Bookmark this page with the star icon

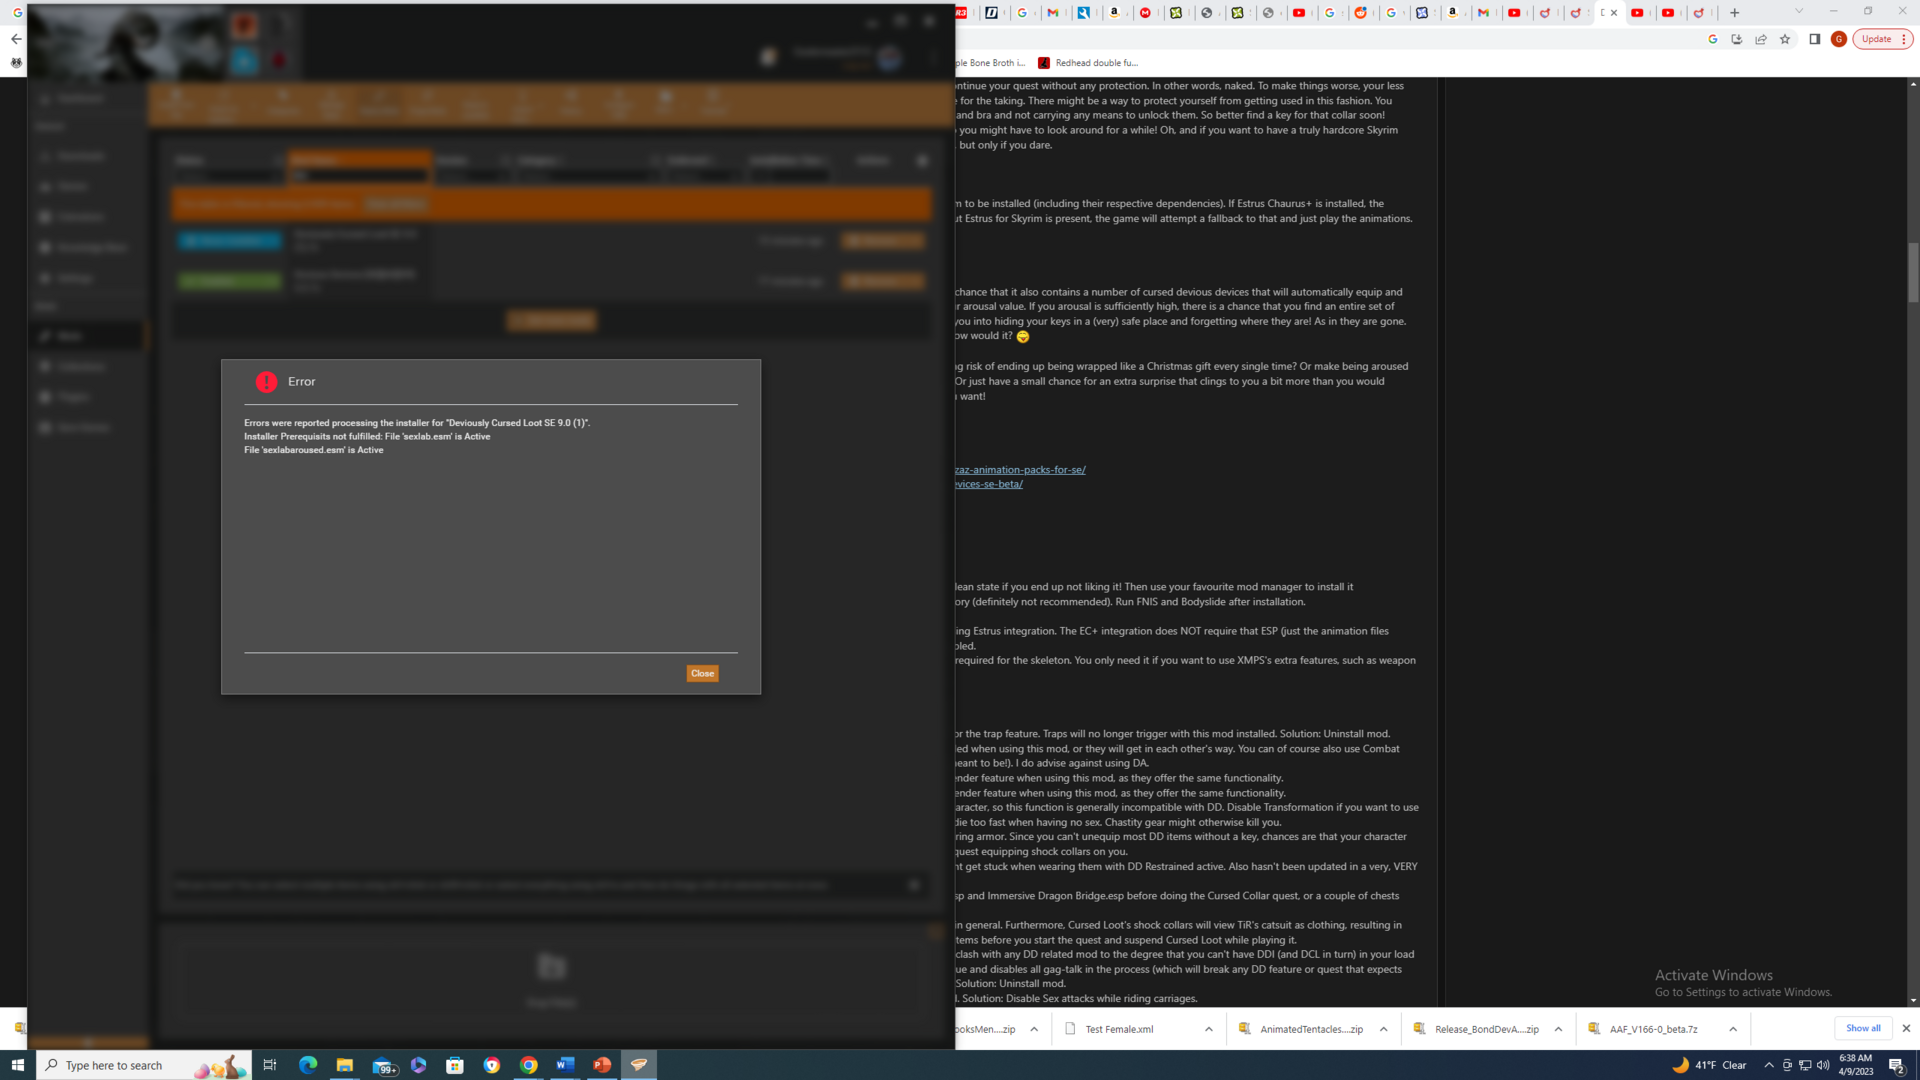pos(1785,39)
